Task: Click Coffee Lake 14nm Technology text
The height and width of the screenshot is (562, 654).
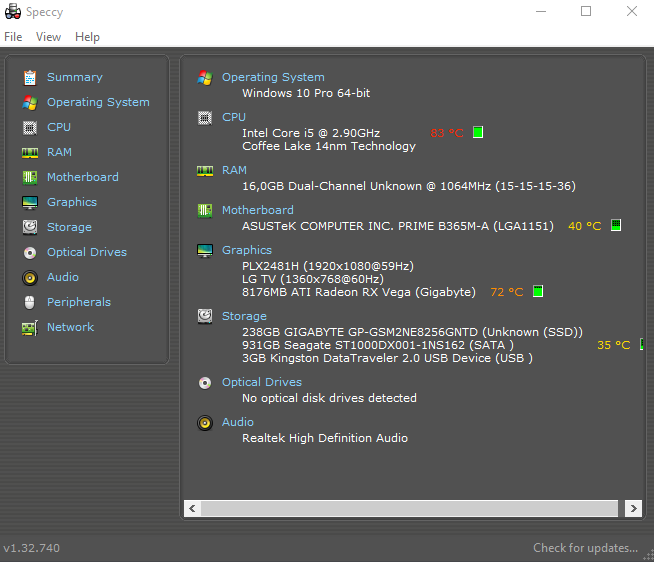Action: (x=329, y=146)
